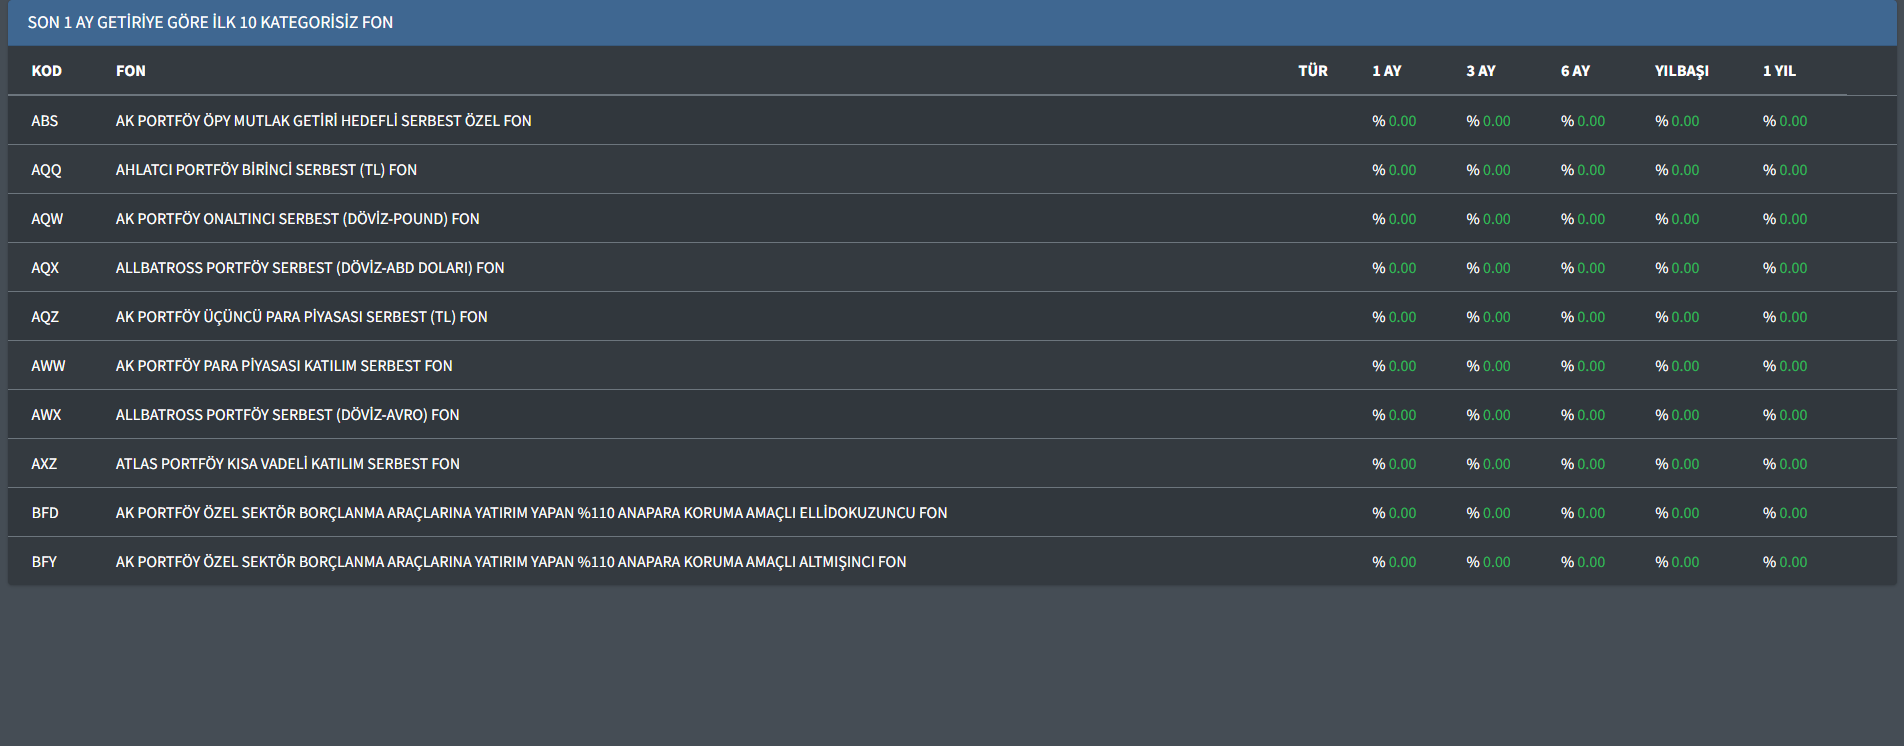Select the AQW fund code
1904x746 pixels.
[x=46, y=219]
